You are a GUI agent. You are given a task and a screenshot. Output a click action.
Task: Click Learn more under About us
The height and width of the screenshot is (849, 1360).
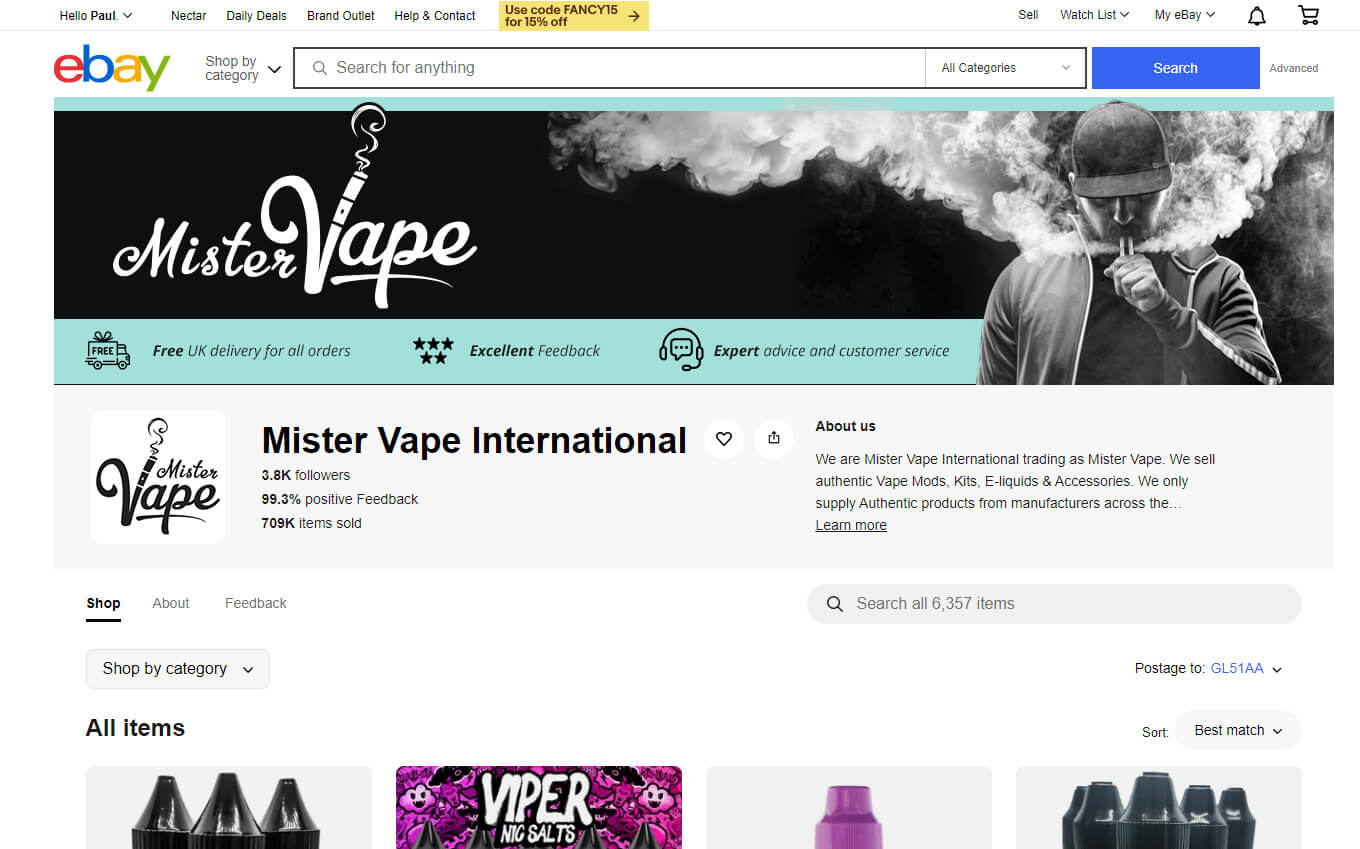pyautogui.click(x=851, y=525)
